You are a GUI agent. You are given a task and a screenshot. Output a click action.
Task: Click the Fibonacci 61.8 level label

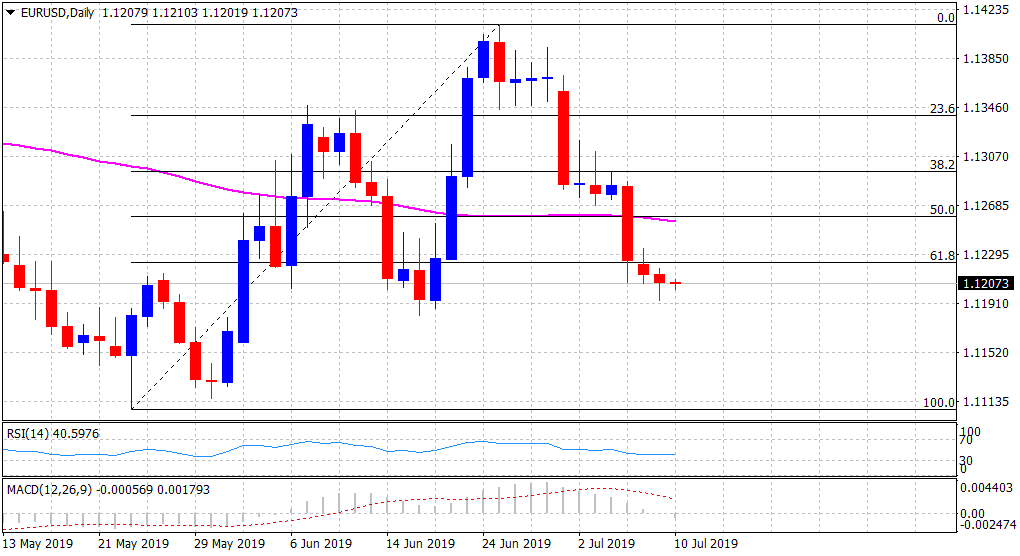tap(943, 256)
